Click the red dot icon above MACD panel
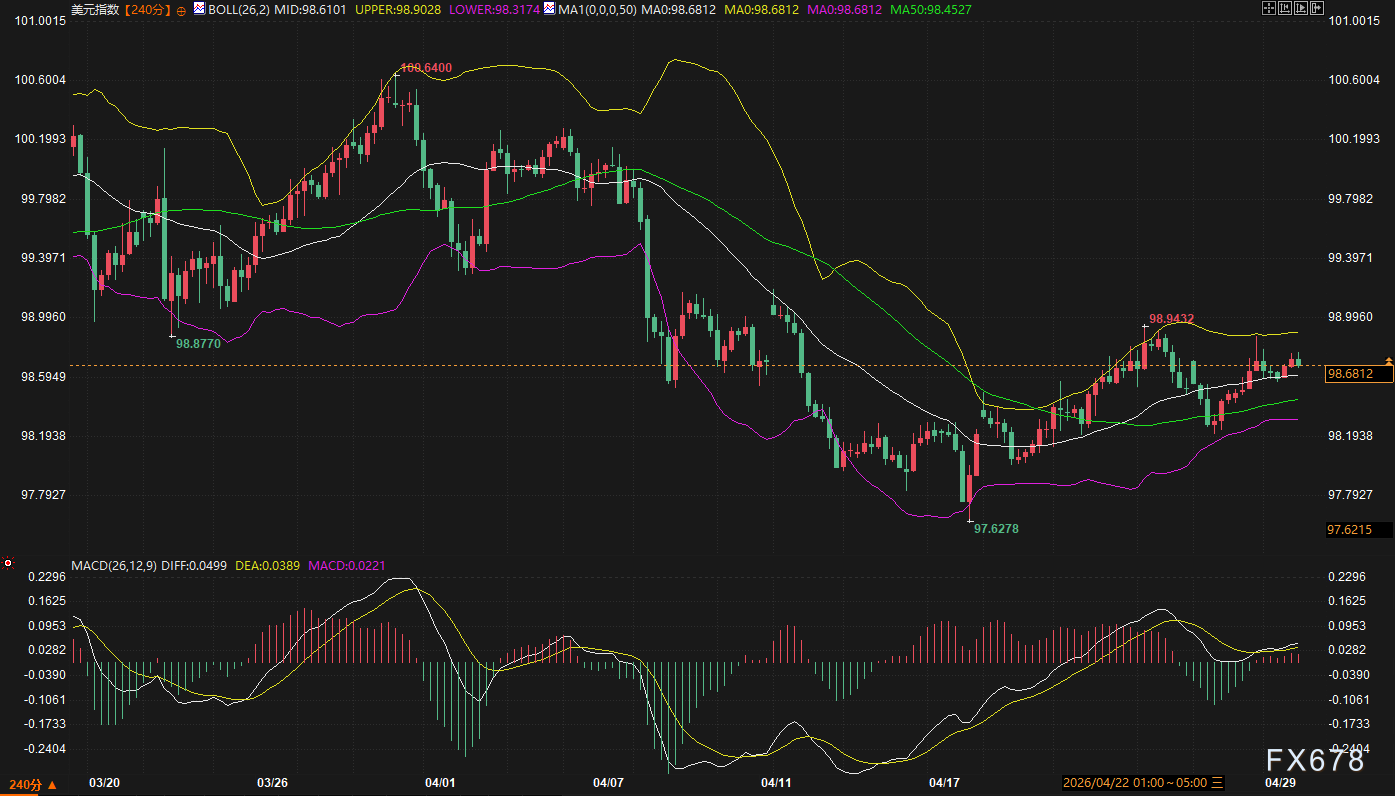 pos(8,564)
